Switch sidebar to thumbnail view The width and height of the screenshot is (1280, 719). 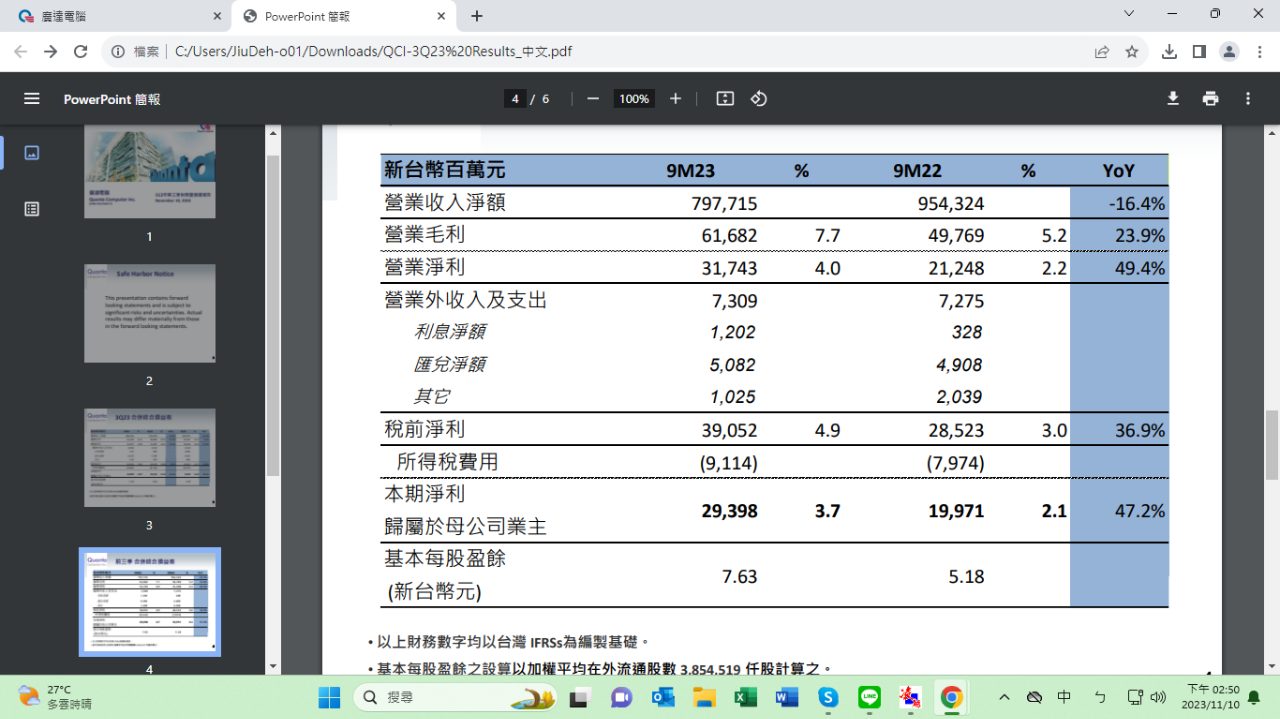click(x=32, y=153)
